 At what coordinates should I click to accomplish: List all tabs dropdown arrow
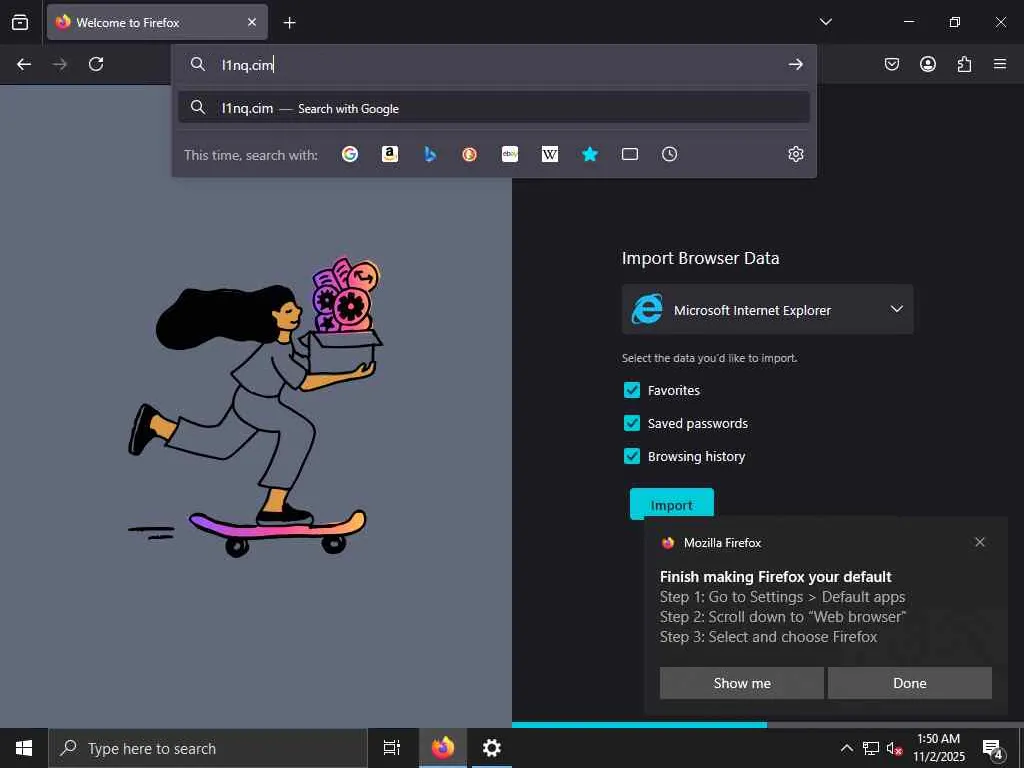pyautogui.click(x=825, y=22)
